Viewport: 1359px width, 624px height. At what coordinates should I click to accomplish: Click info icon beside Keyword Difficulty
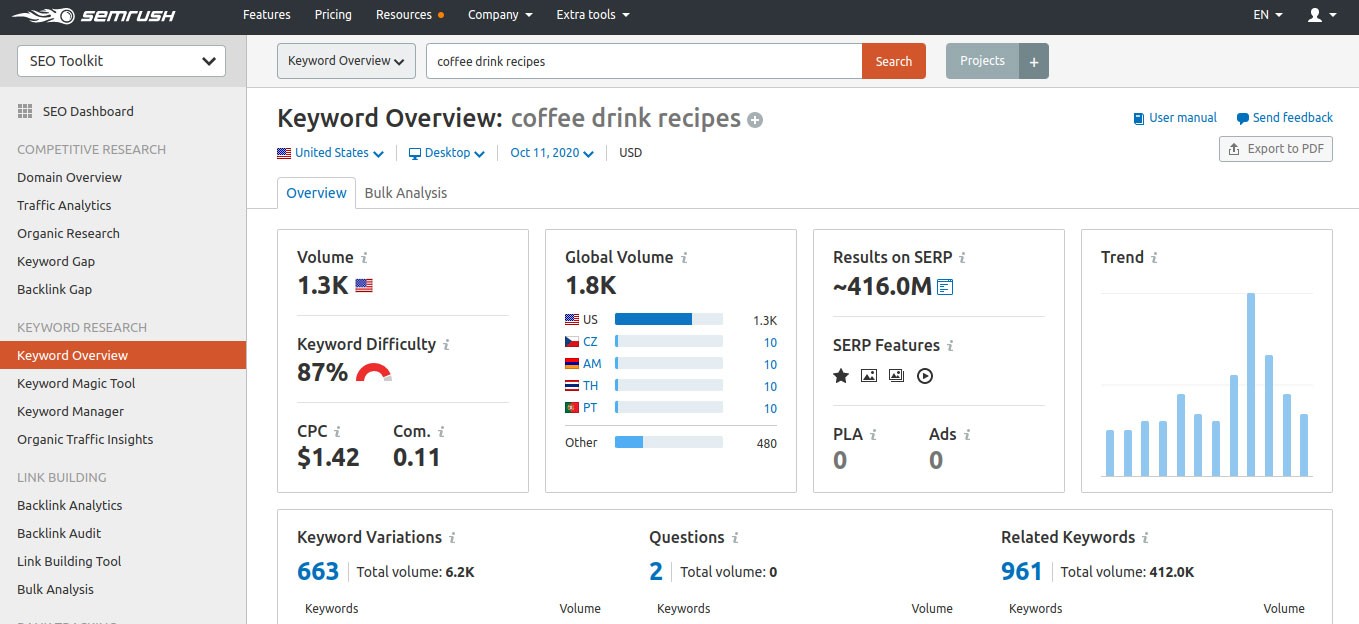pyautogui.click(x=446, y=345)
